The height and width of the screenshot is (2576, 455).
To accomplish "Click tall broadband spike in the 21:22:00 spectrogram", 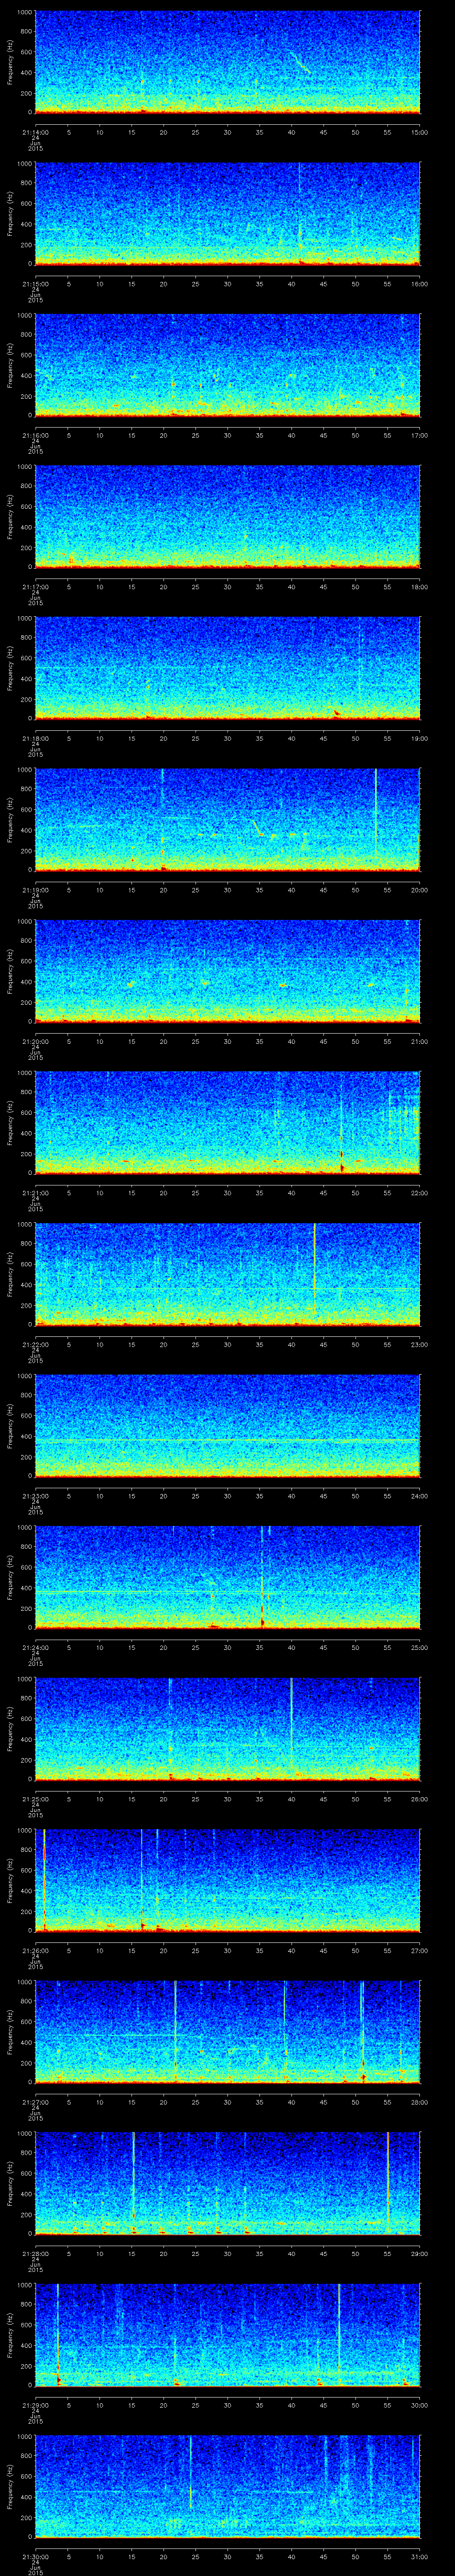I will [315, 1268].
